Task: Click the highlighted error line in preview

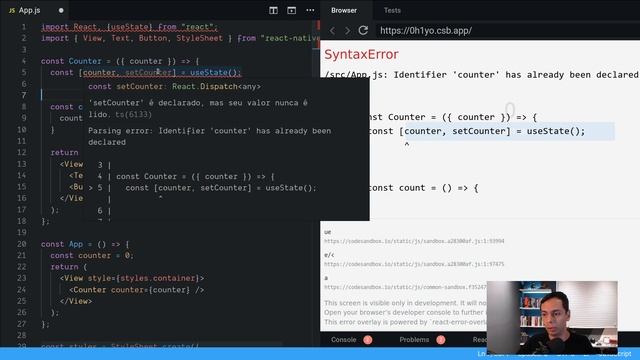Action: pos(492,131)
